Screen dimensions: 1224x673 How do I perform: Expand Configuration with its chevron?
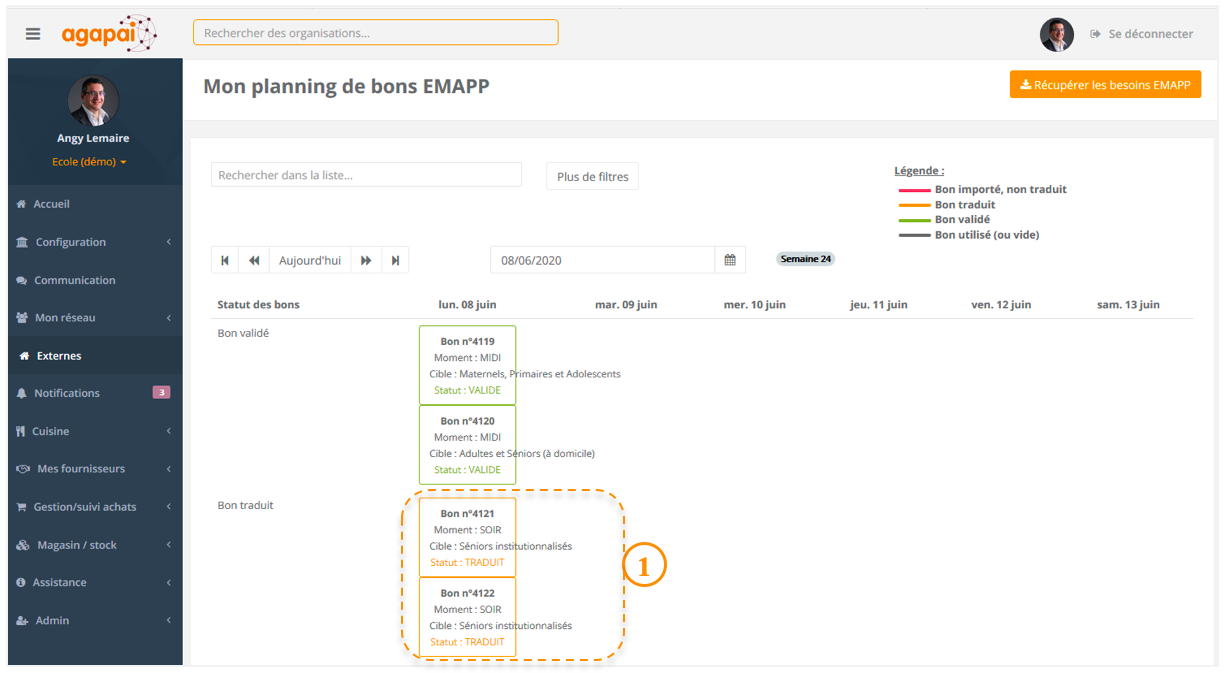169,242
